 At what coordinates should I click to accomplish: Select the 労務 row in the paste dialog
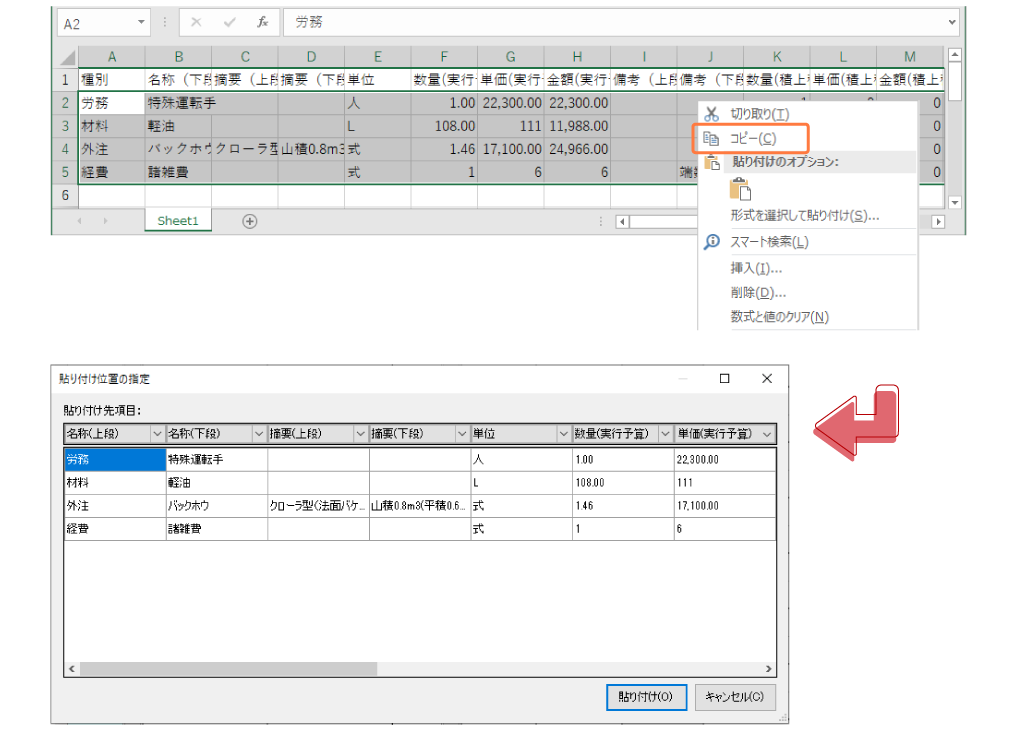tap(110, 457)
